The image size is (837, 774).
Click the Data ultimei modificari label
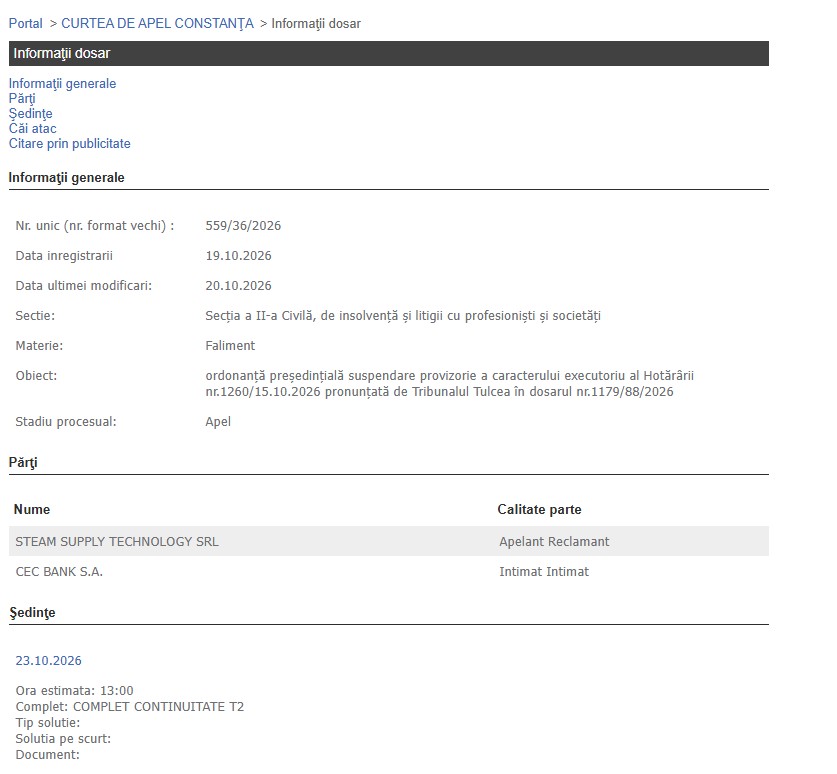(84, 285)
